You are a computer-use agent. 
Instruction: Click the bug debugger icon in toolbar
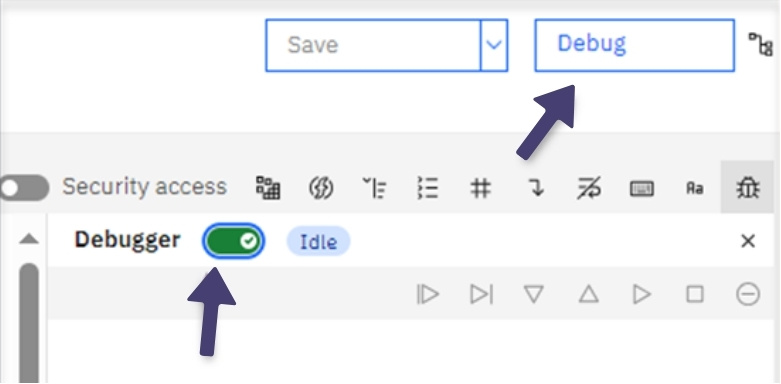(748, 188)
